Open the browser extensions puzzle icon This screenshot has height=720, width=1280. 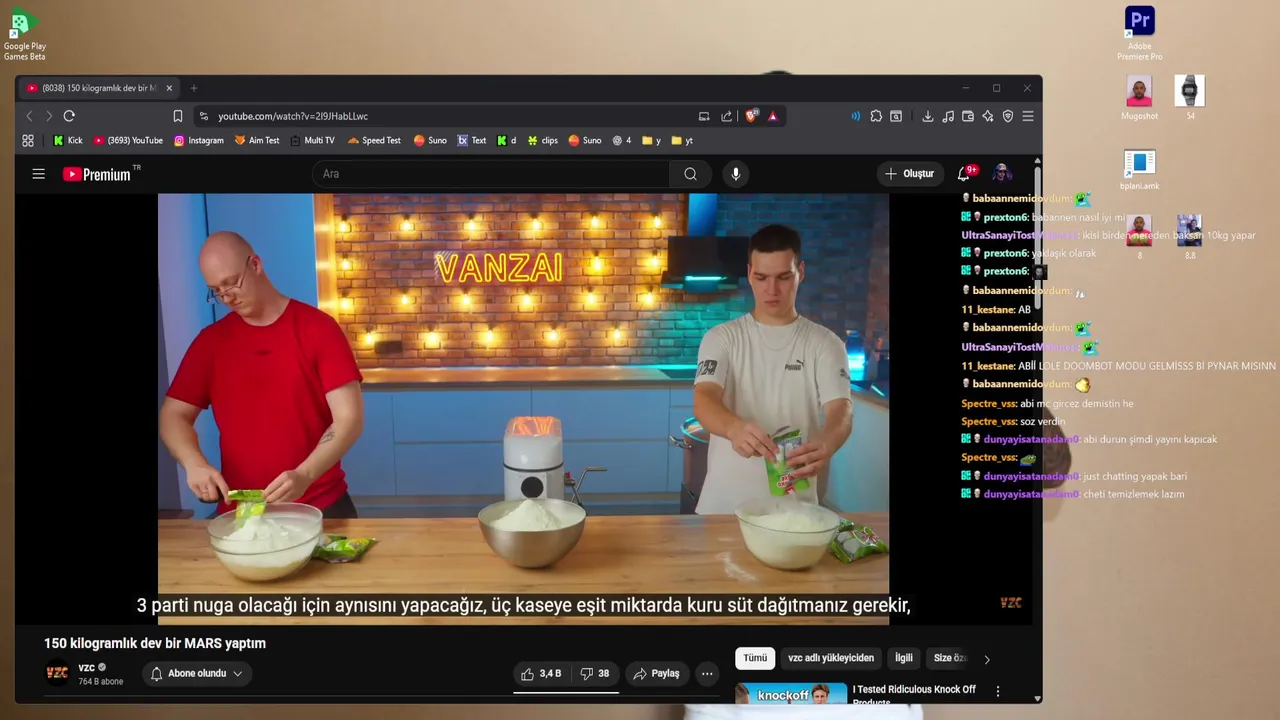pos(876,116)
